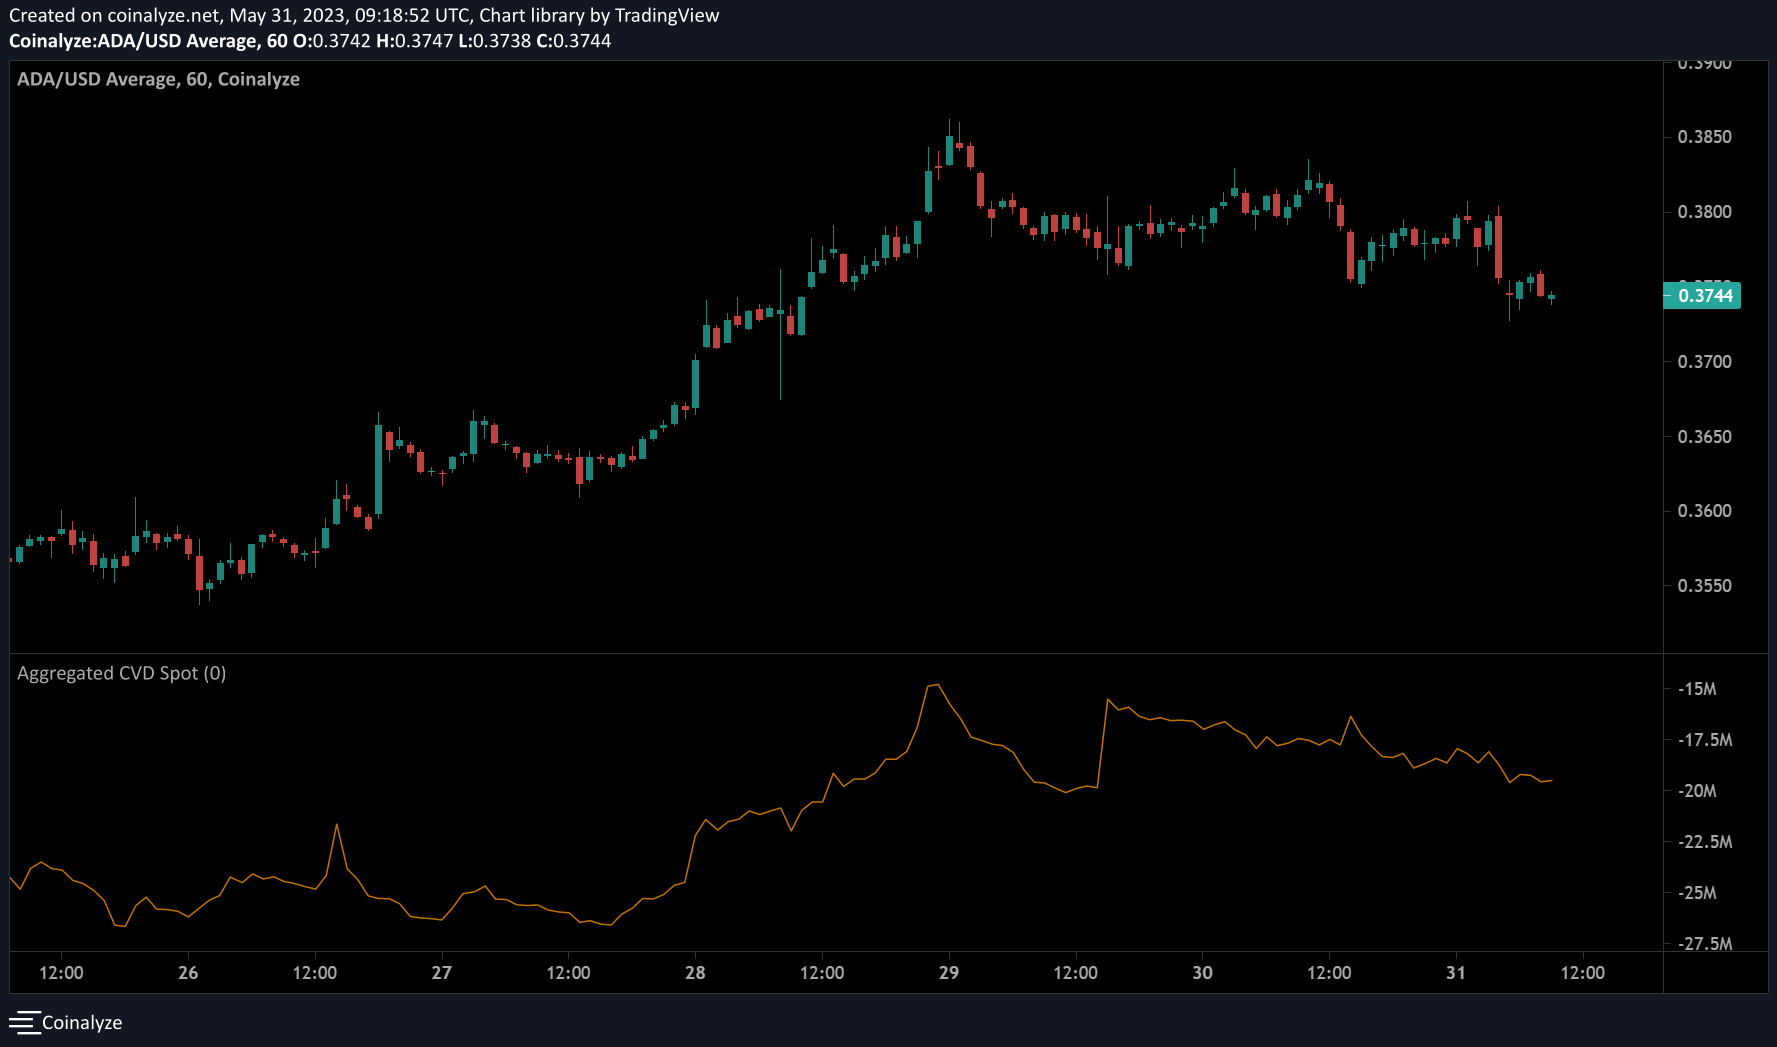The image size is (1777, 1047).
Task: Click the date label 30 on the time axis
Action: coord(1202,973)
